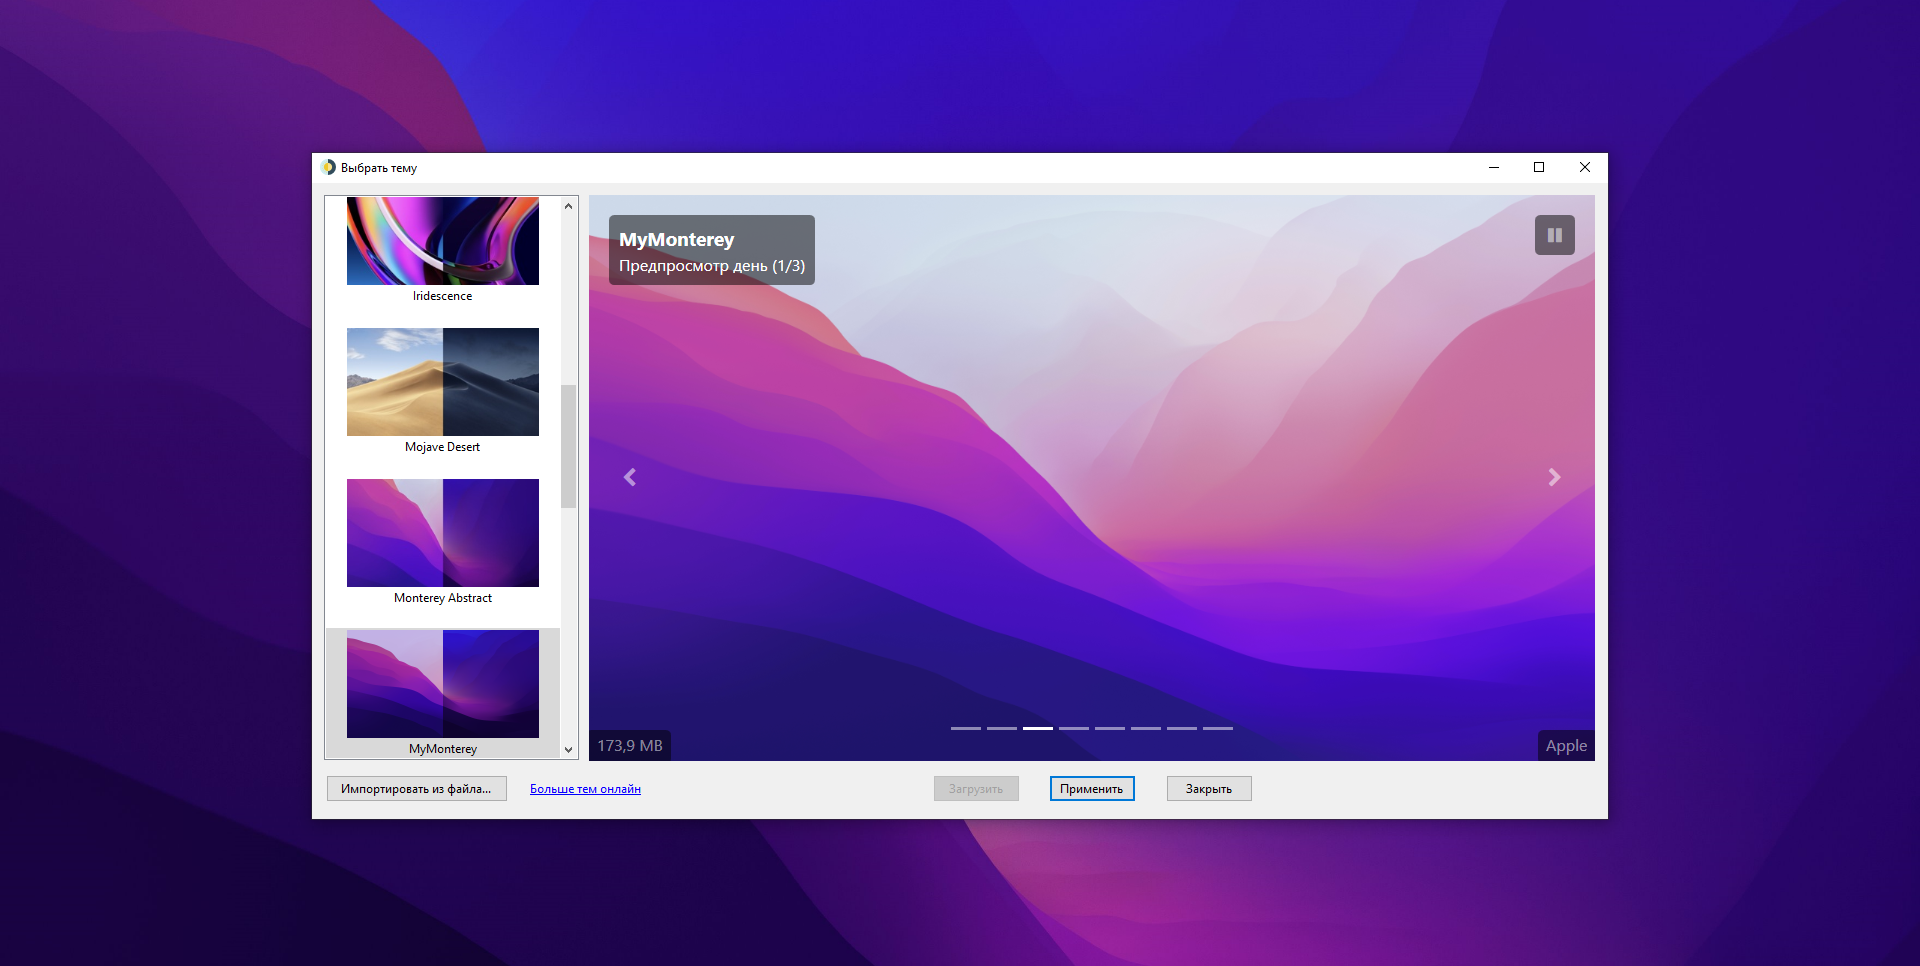
Task: Click the highlighted third carousel dot
Action: point(1037,729)
